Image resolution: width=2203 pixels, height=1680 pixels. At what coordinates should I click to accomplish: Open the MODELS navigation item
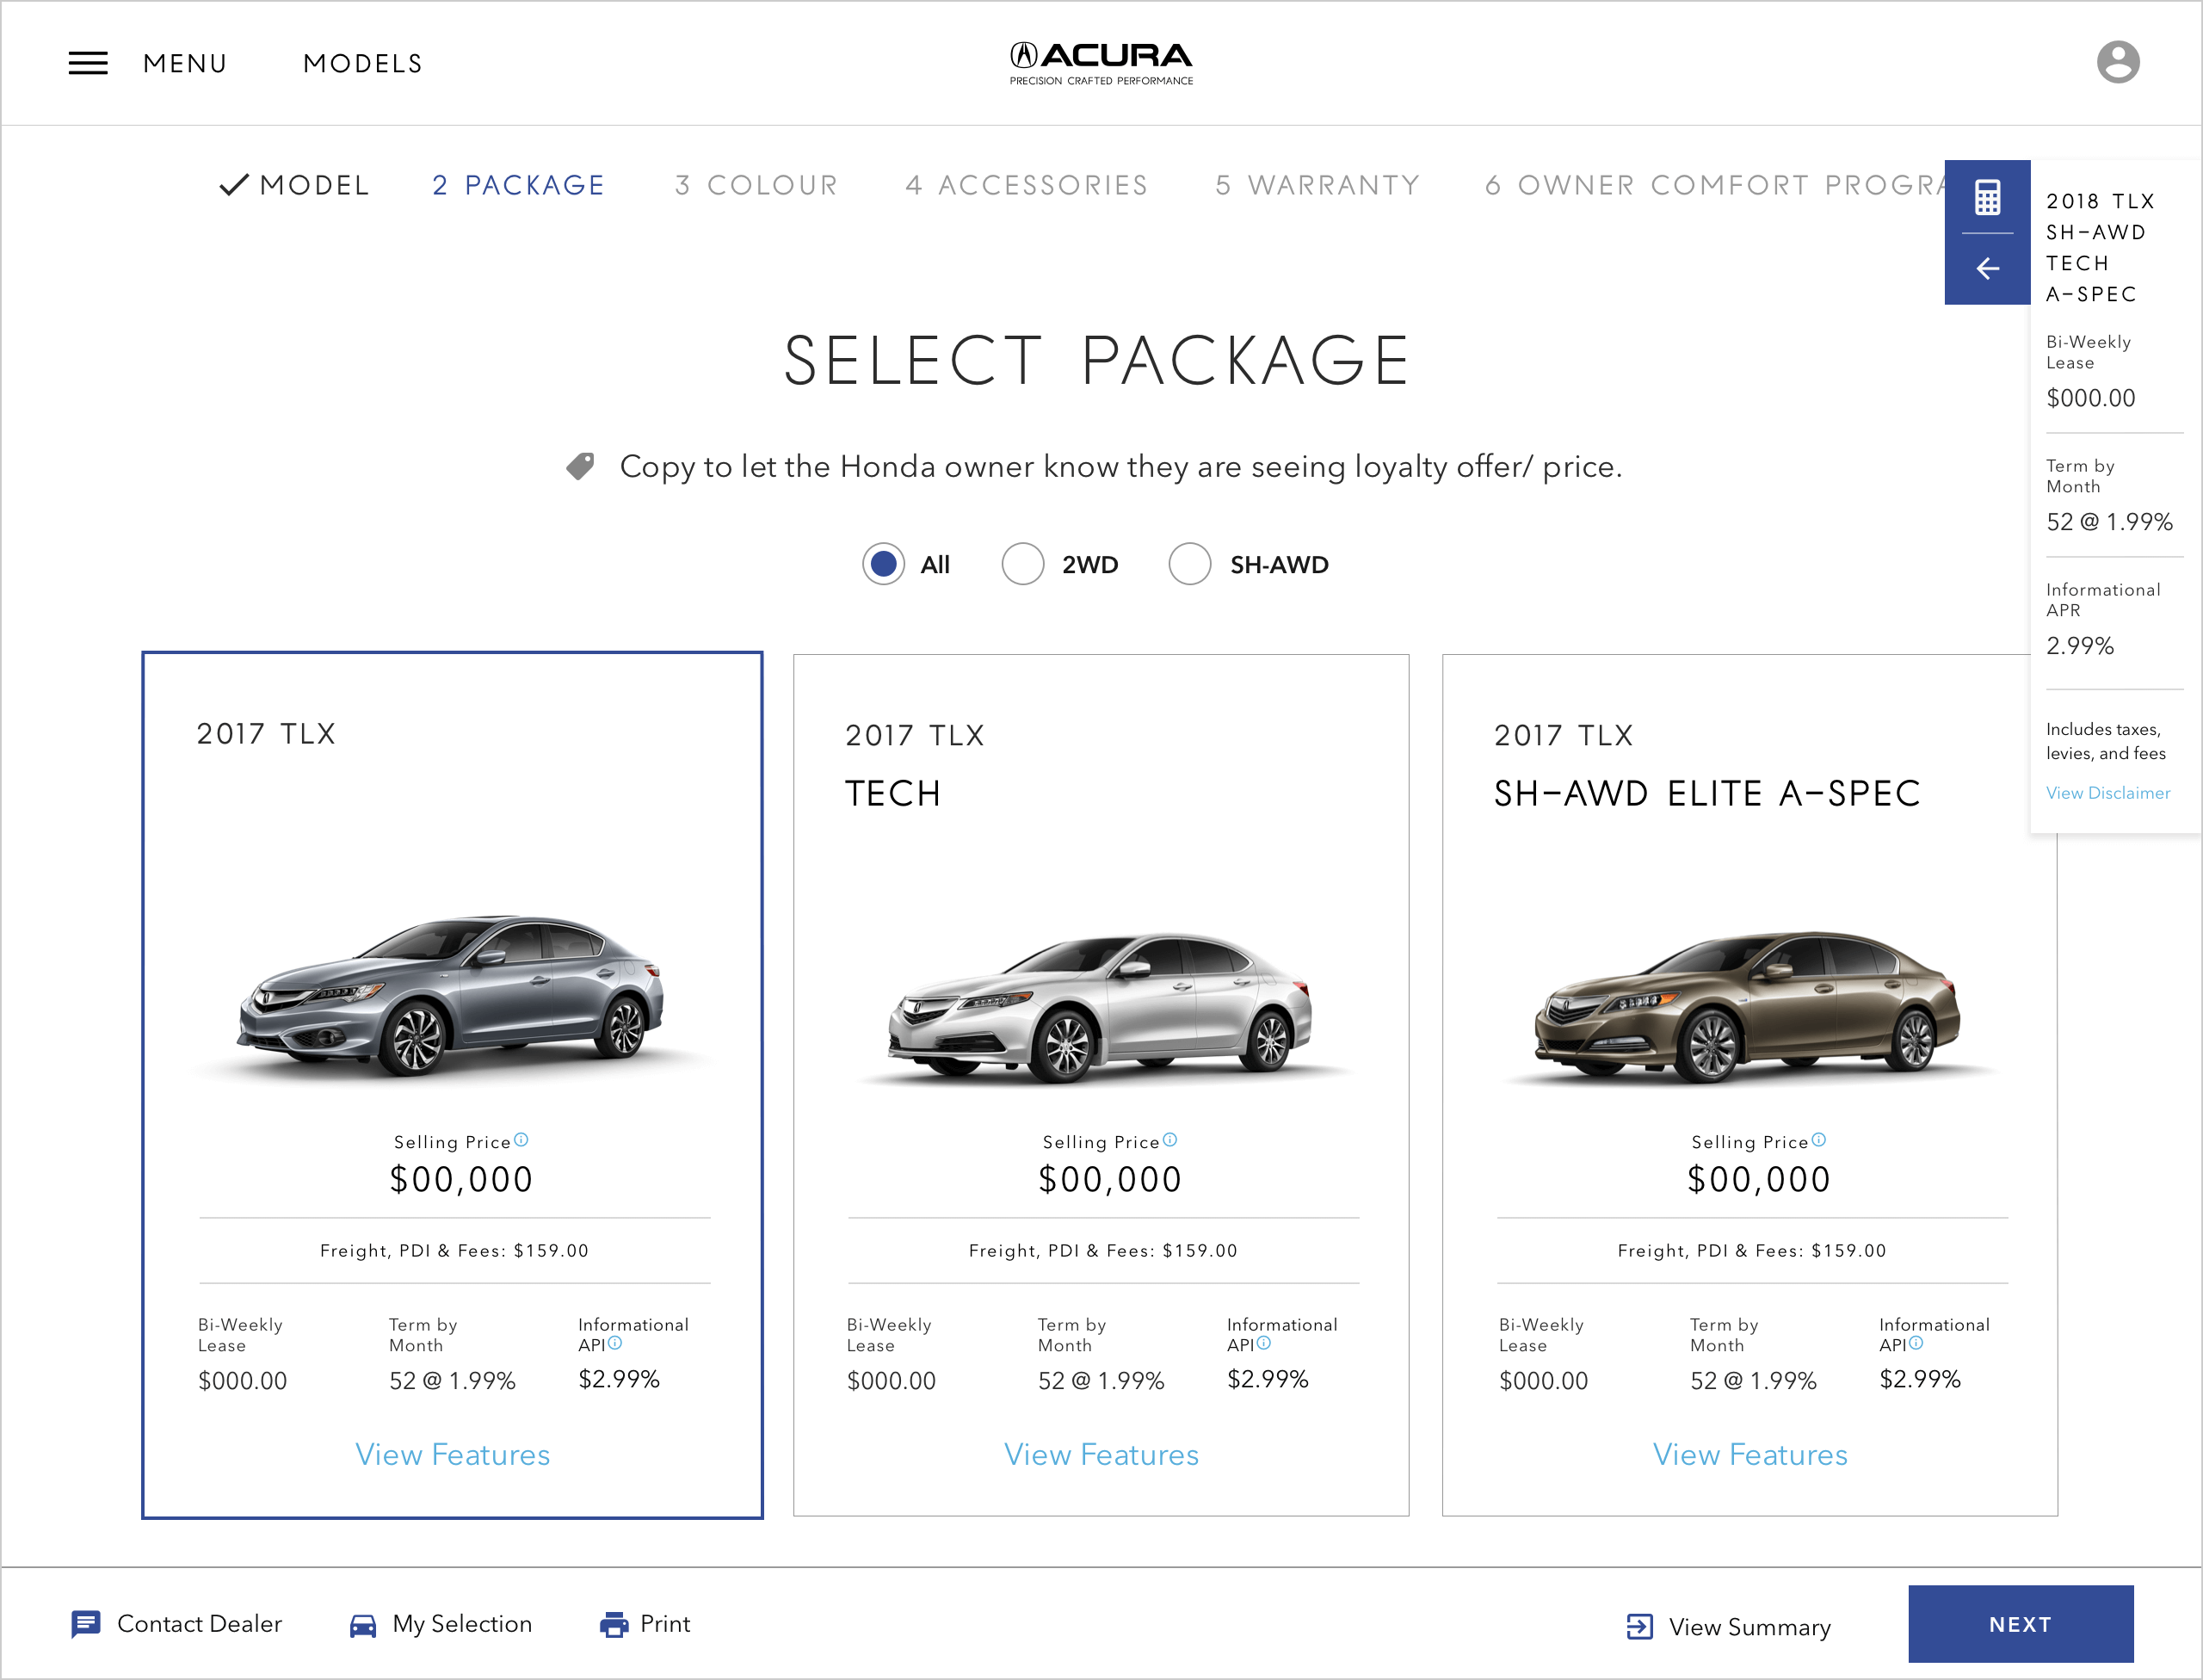point(363,64)
